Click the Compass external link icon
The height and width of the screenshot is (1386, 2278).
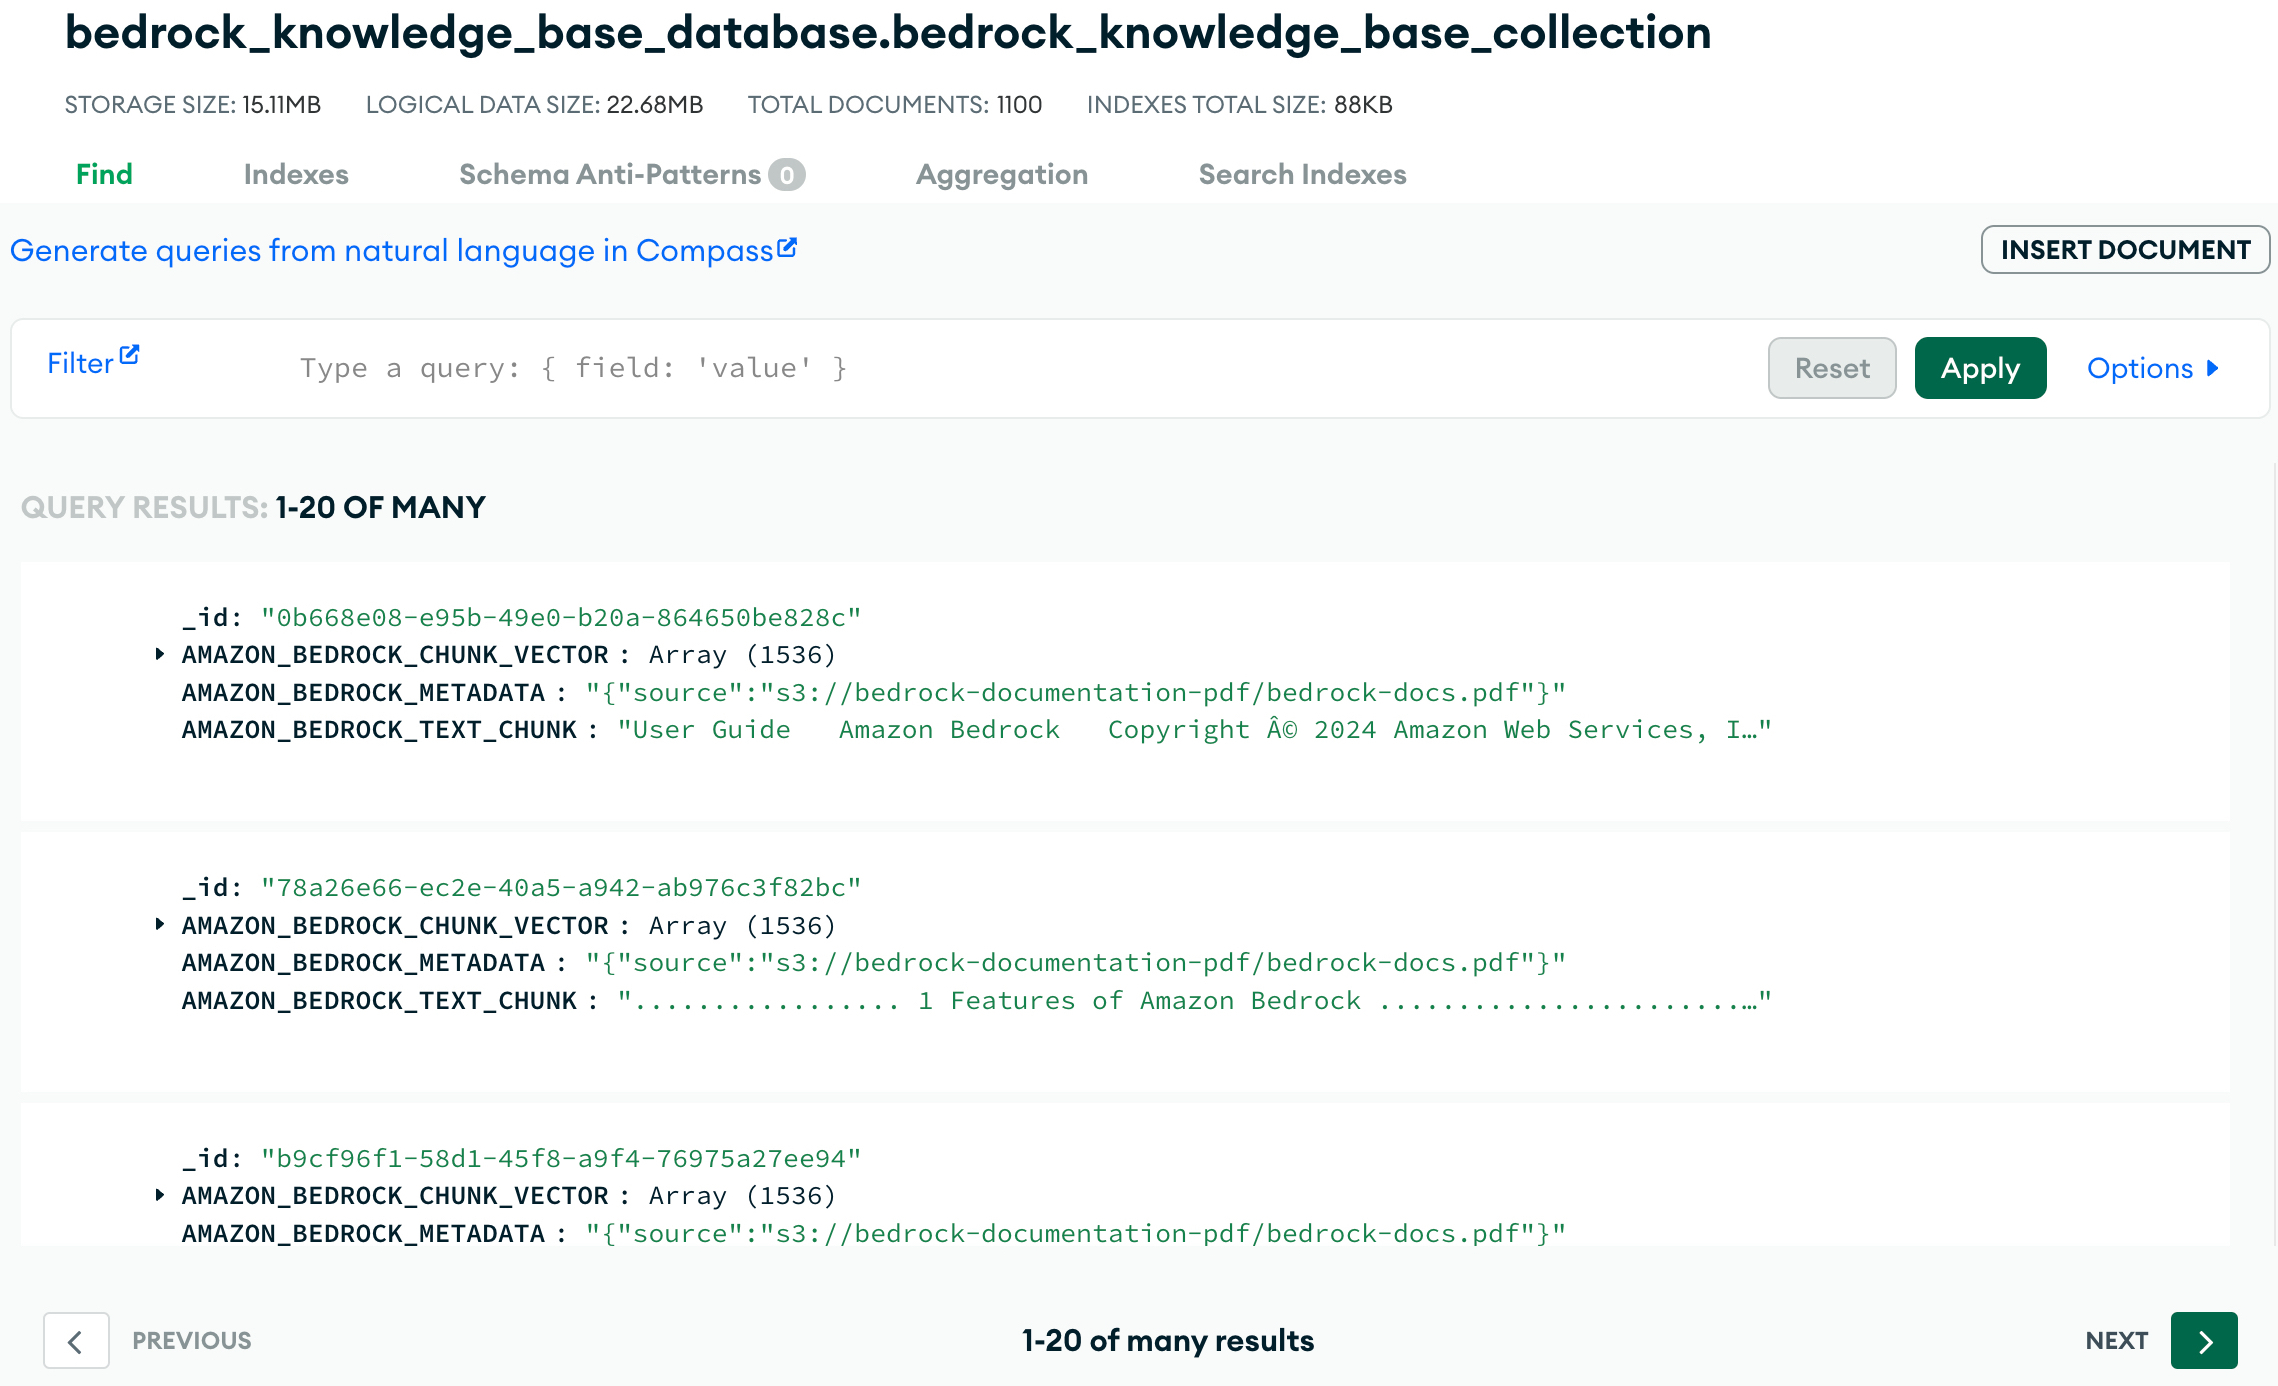point(787,247)
